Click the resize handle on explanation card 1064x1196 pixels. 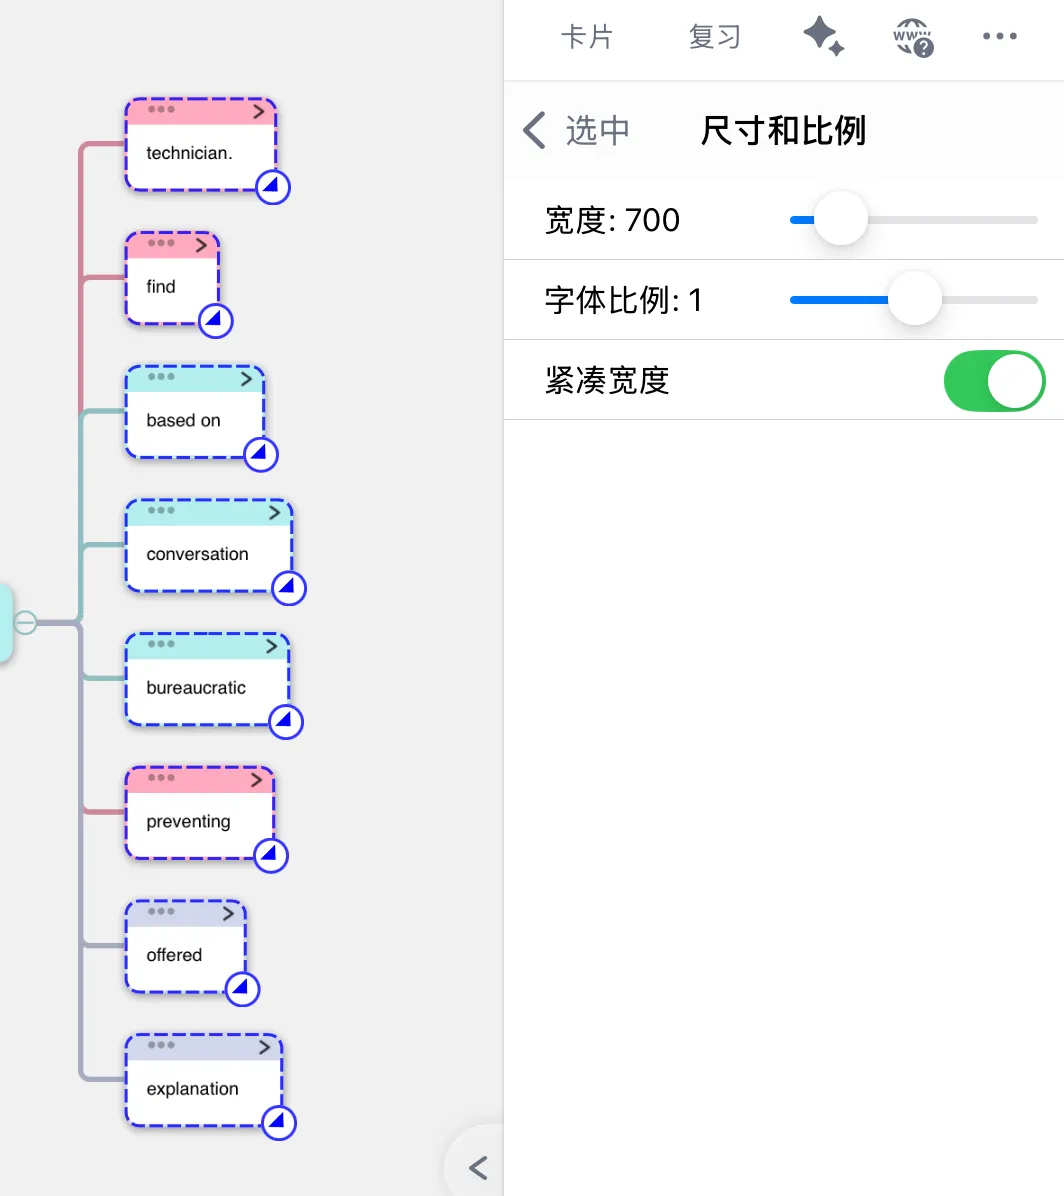tap(278, 1123)
